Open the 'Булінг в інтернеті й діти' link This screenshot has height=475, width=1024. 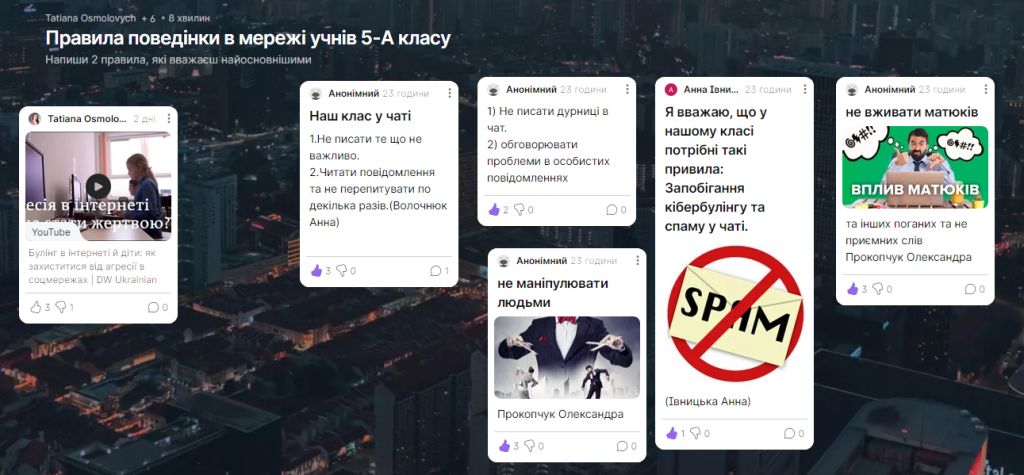point(93,266)
